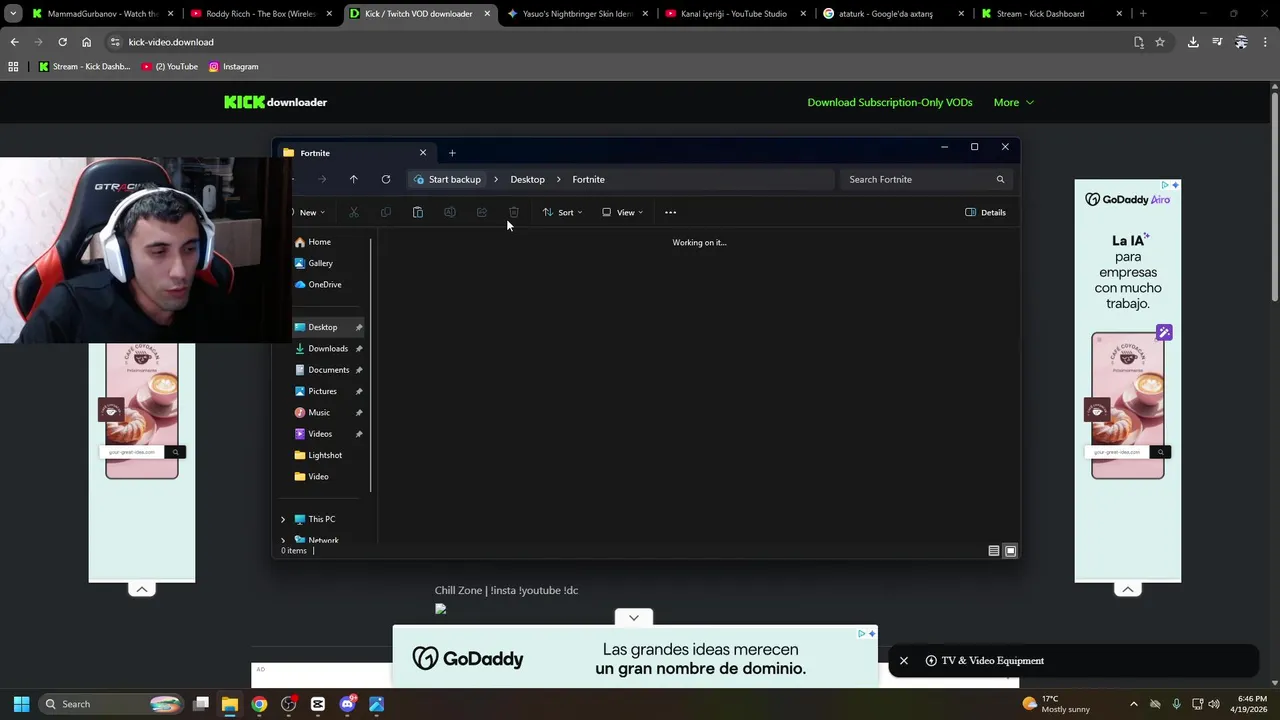Go to browser home page
This screenshot has width=1280, height=720.
click(x=87, y=42)
